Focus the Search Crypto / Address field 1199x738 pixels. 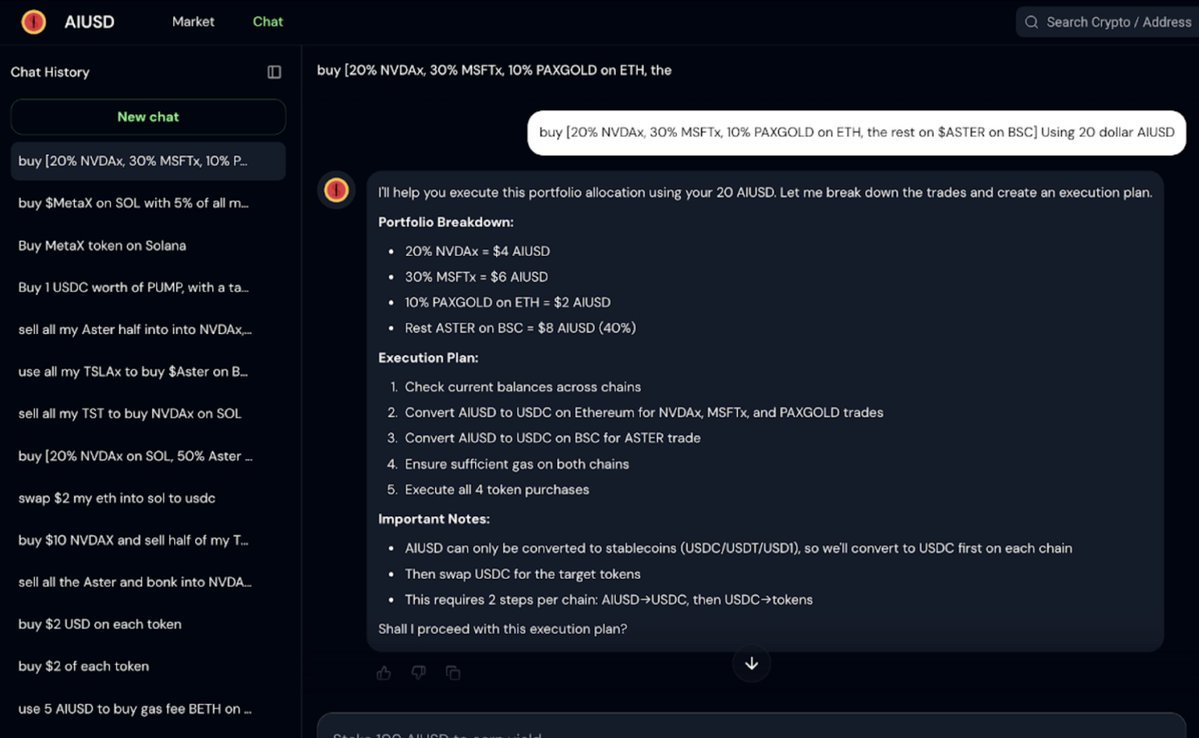point(1117,22)
